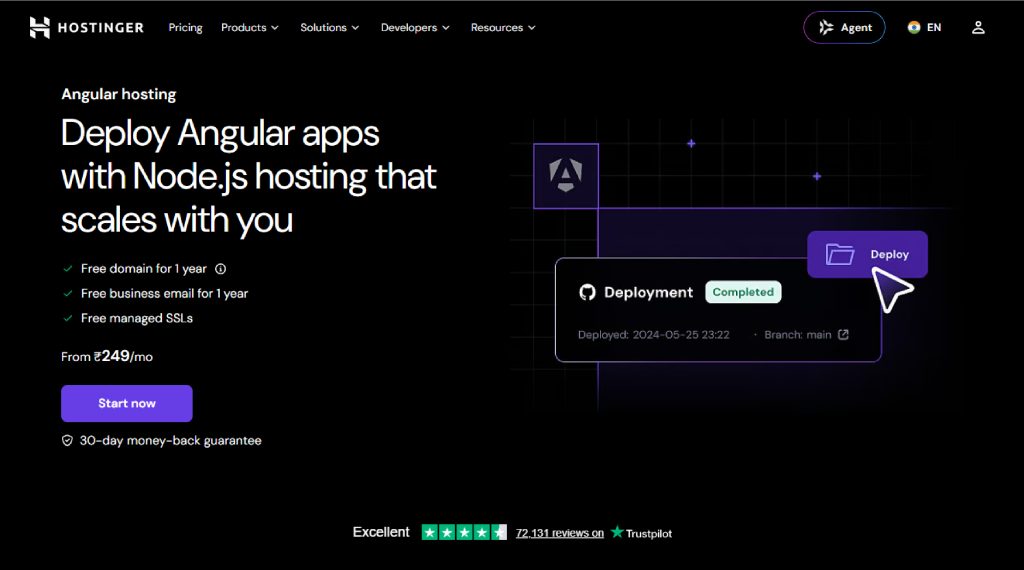Open the EN language selector
Screen dimensions: 1024x570
point(924,27)
